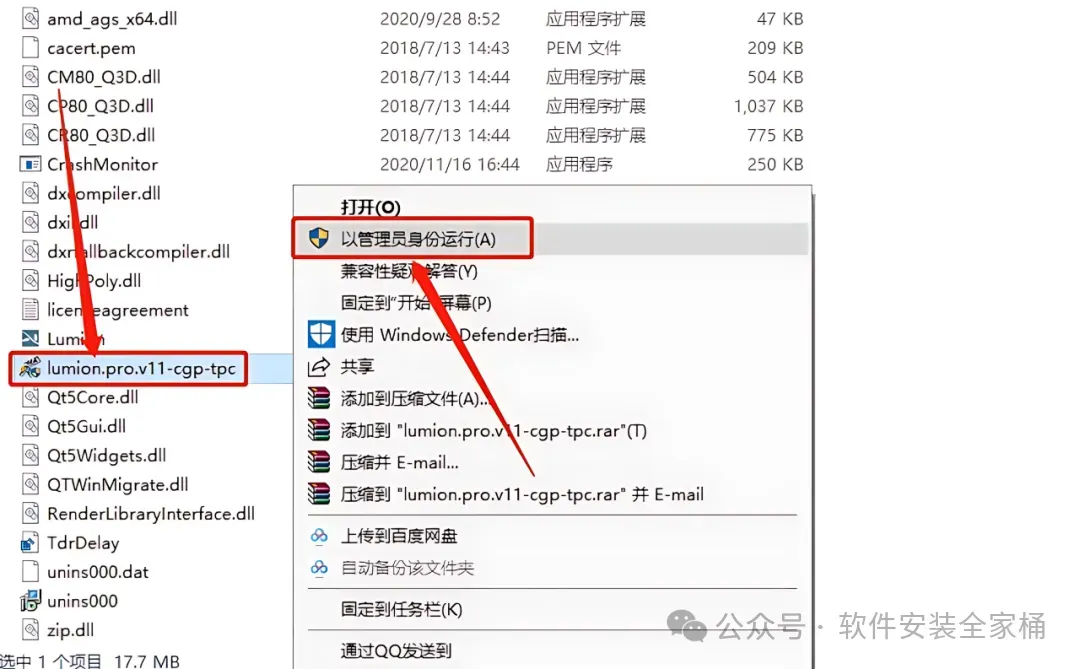Select 通过QQ发送到 menu entry
1080x669 pixels.
click(x=396, y=650)
